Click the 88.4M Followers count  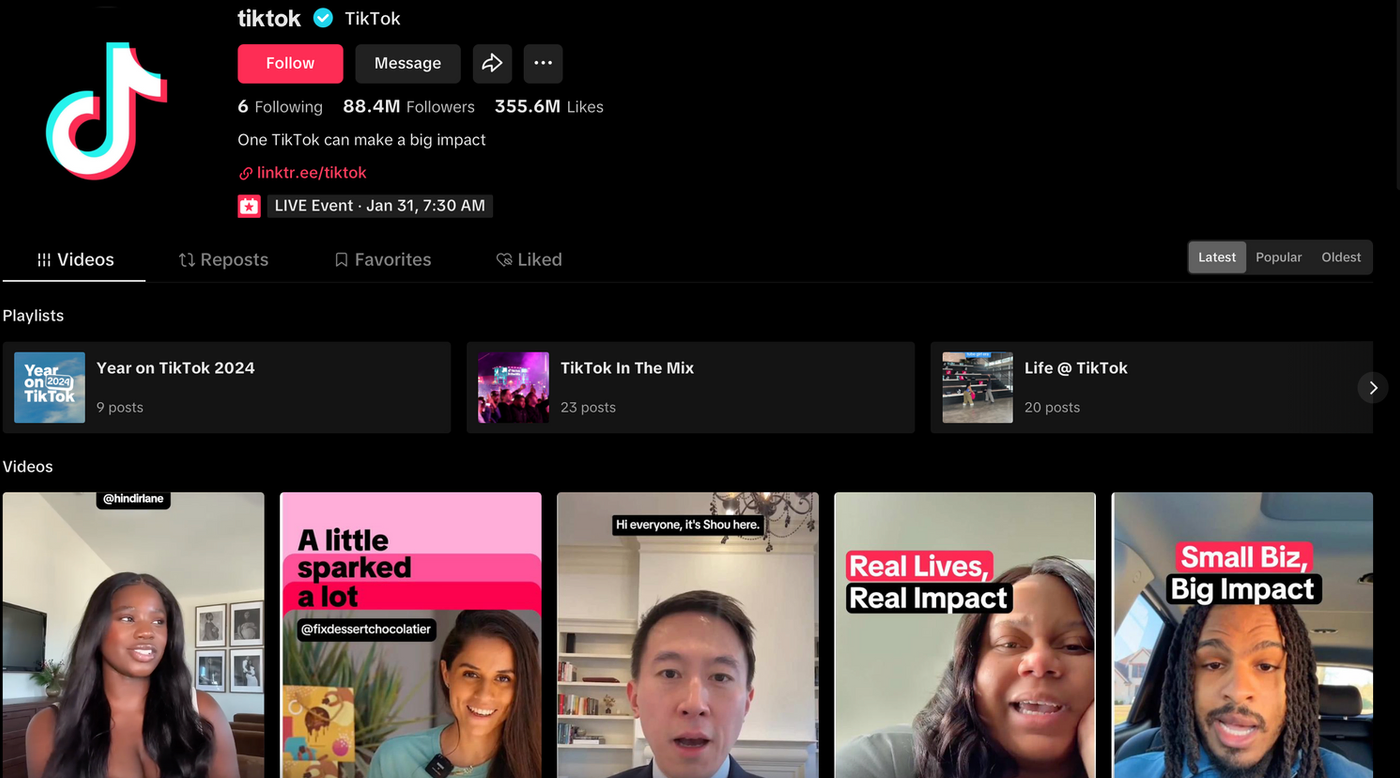click(x=409, y=107)
